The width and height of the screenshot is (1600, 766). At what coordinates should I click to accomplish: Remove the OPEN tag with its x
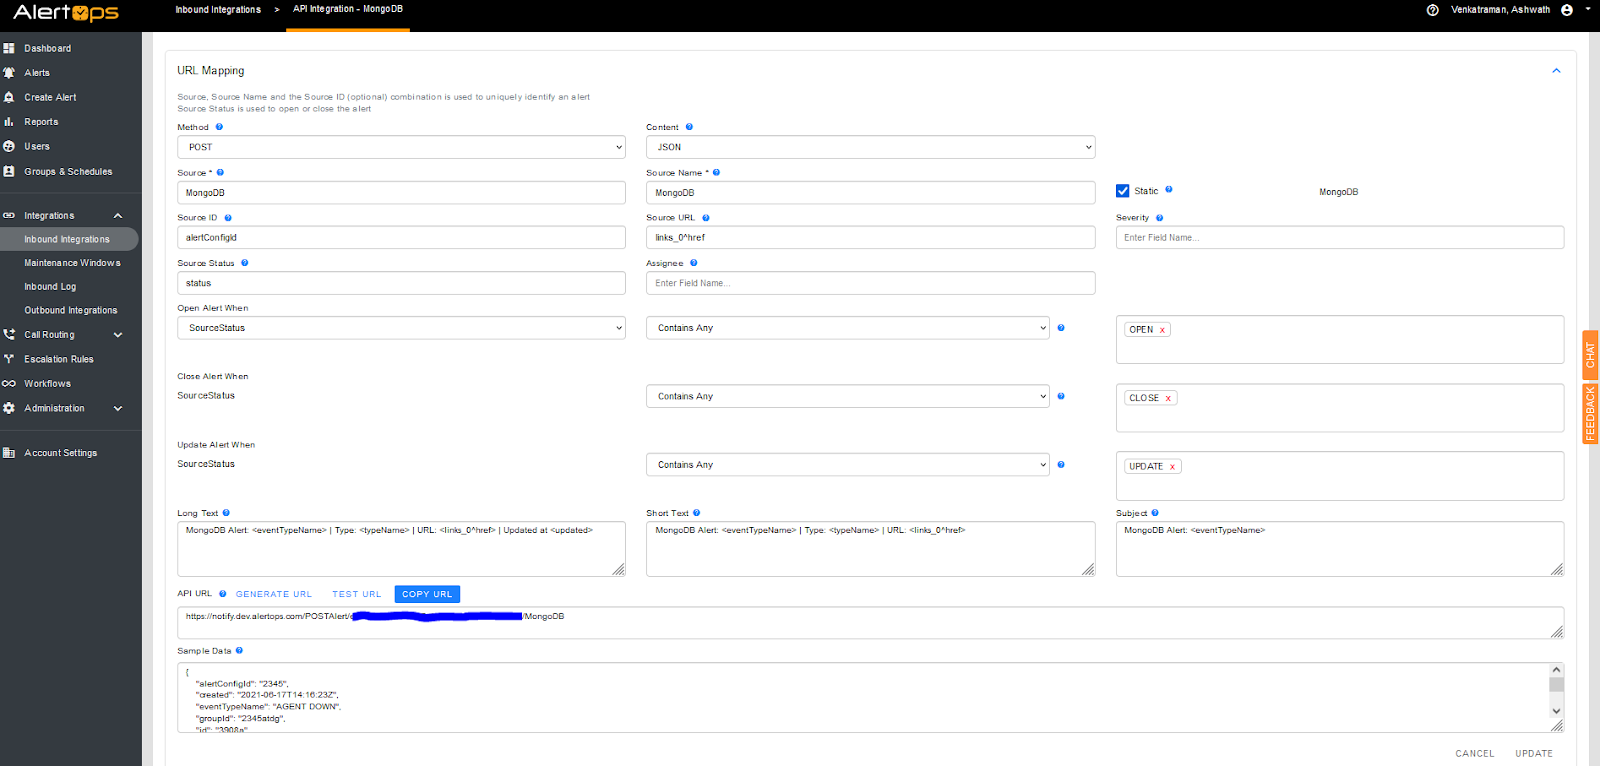click(x=1162, y=330)
